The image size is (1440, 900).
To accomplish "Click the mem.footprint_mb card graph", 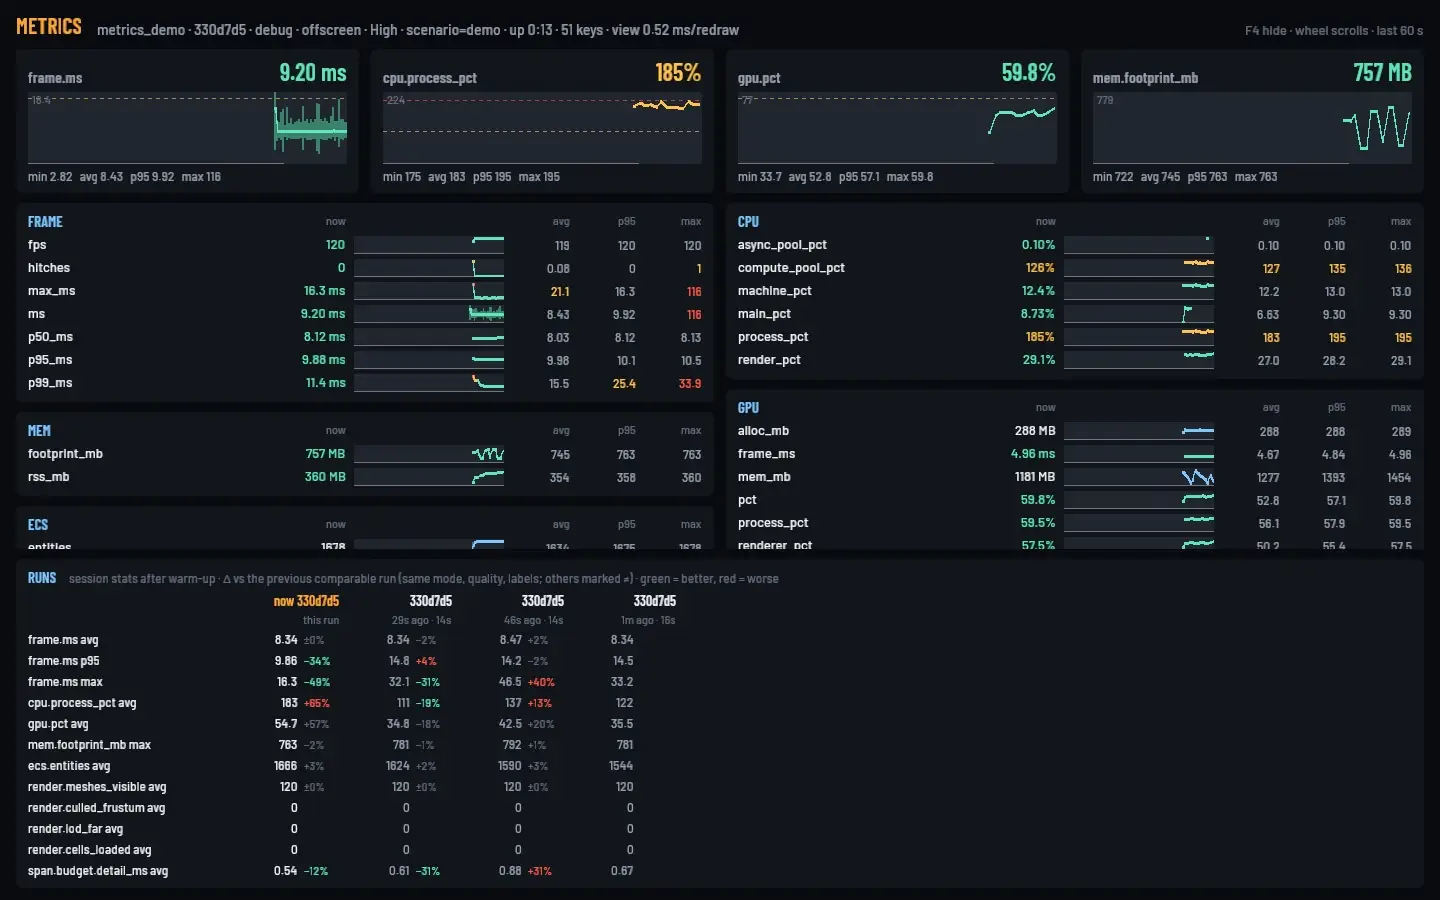I will (x=1252, y=128).
